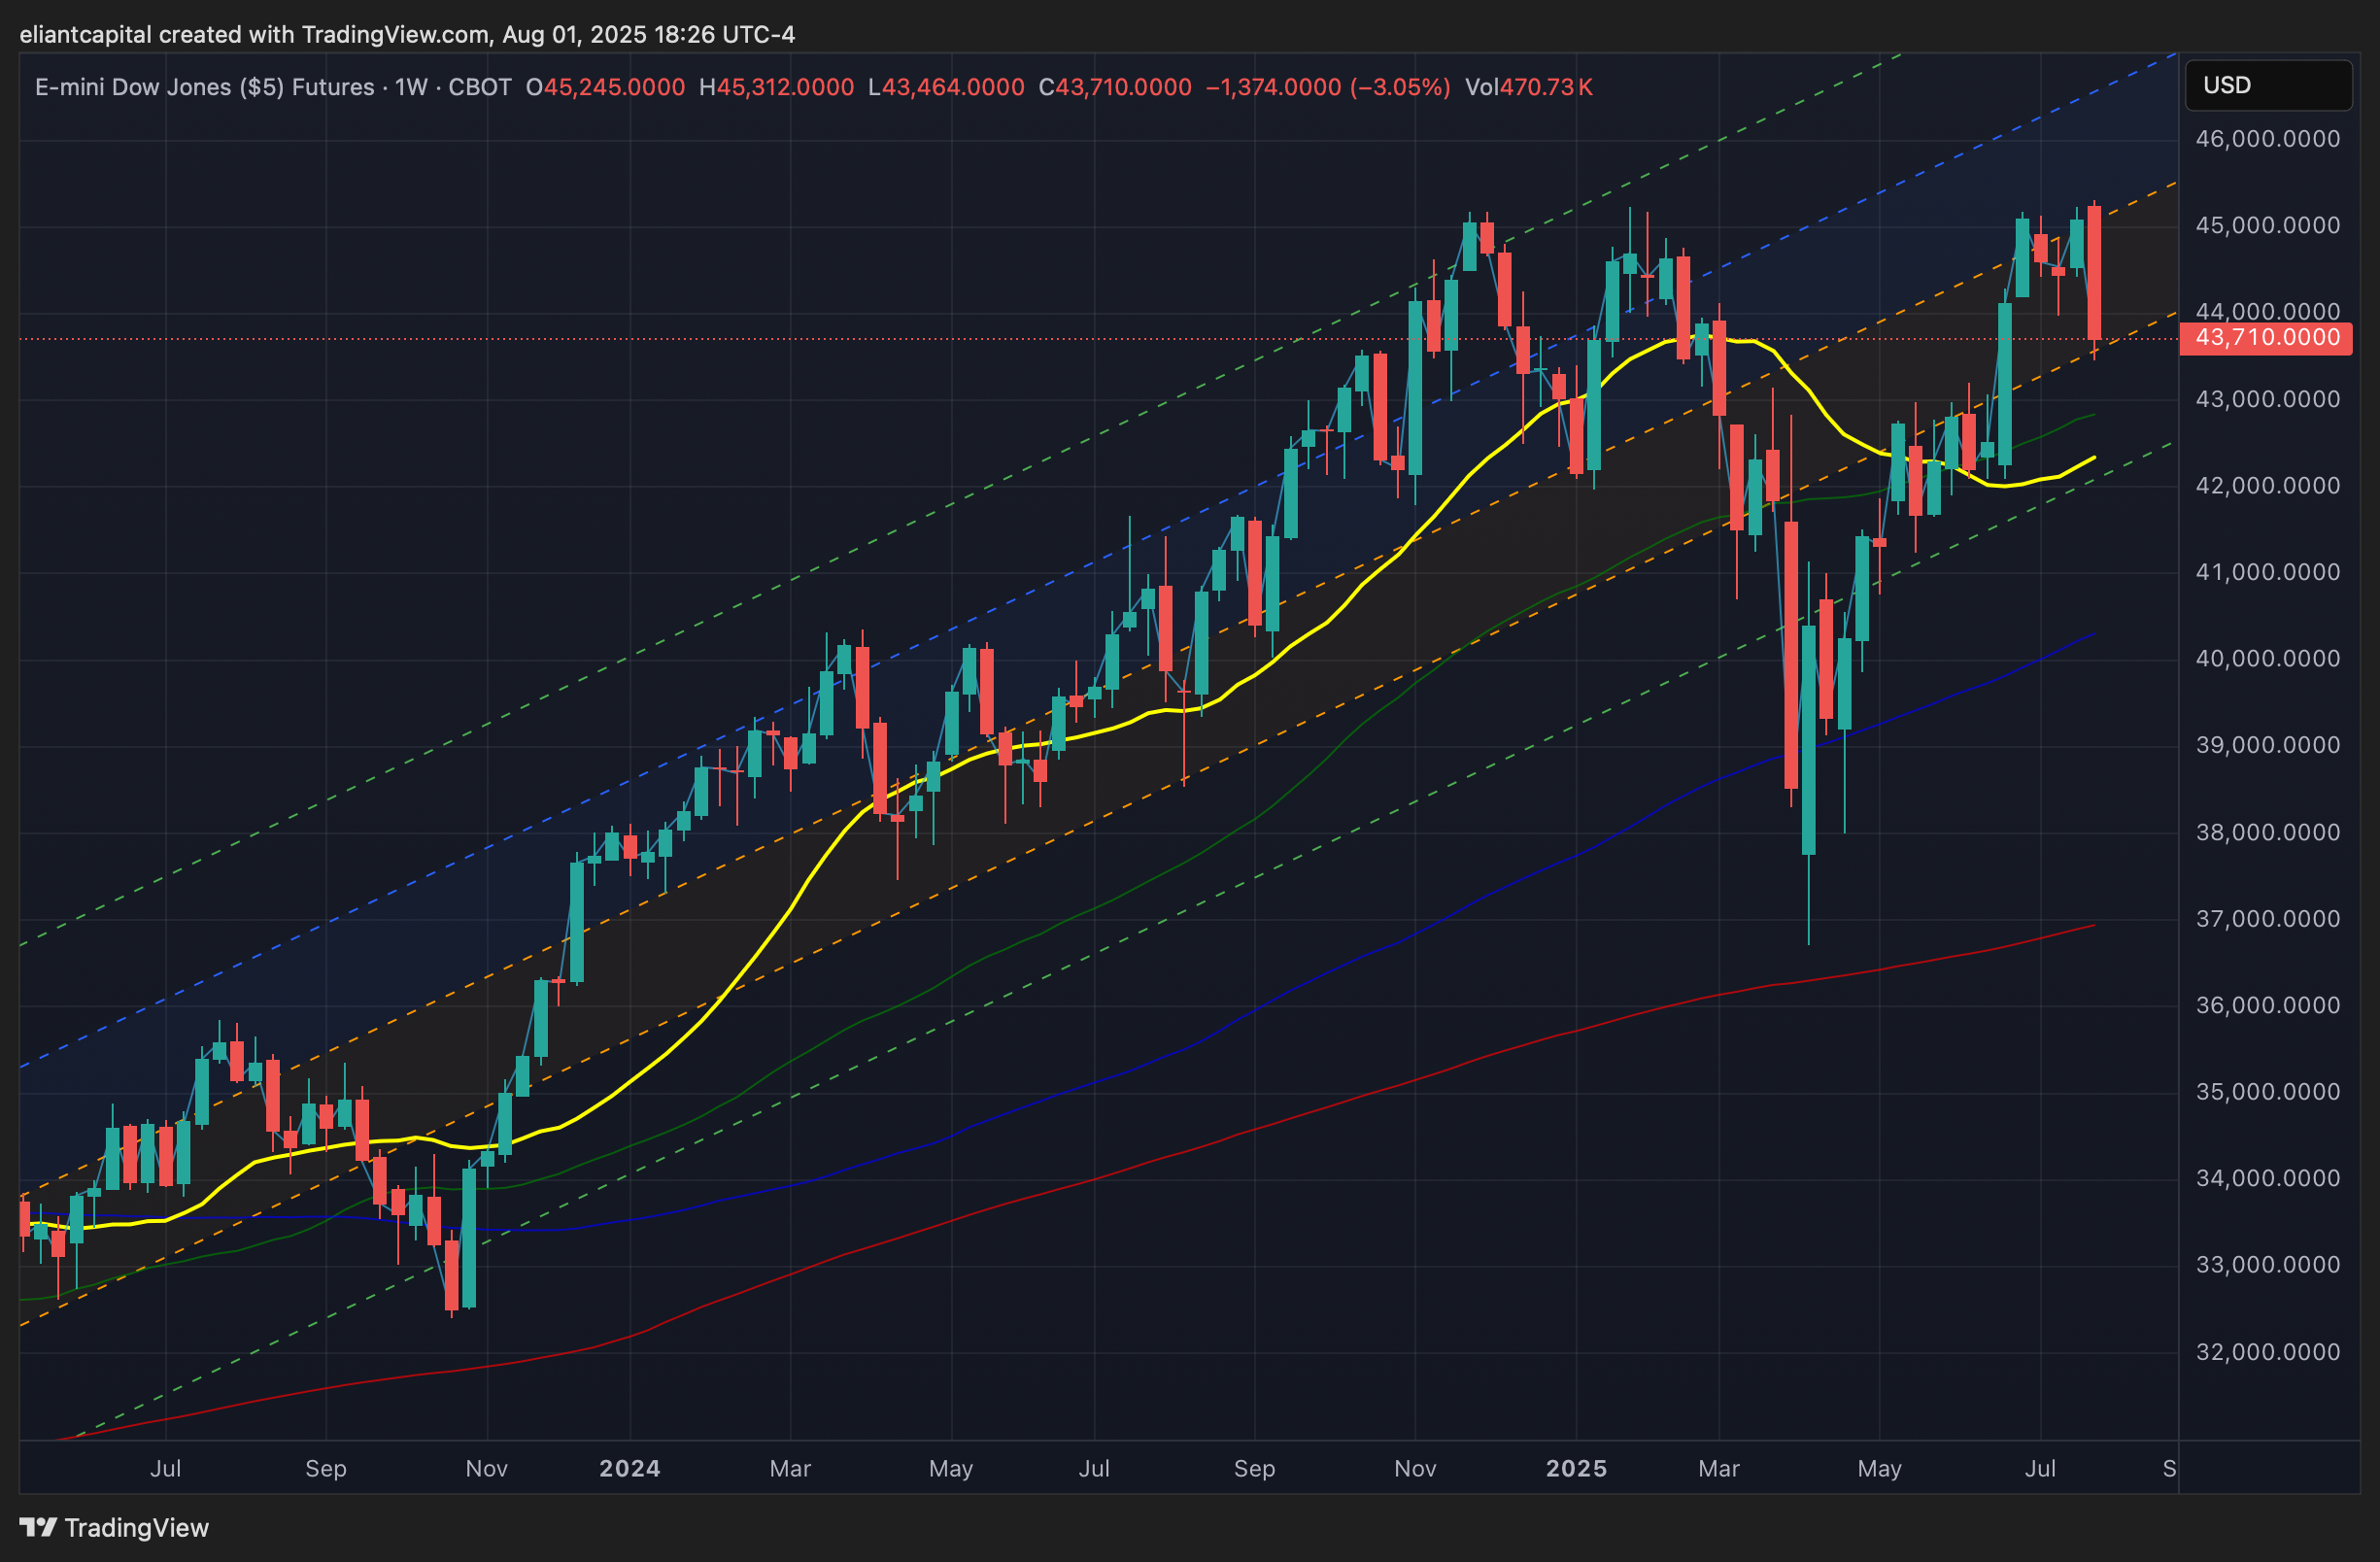Click the 2025 year marker on time axis
This screenshot has width=2380, height=1562.
click(1576, 1468)
